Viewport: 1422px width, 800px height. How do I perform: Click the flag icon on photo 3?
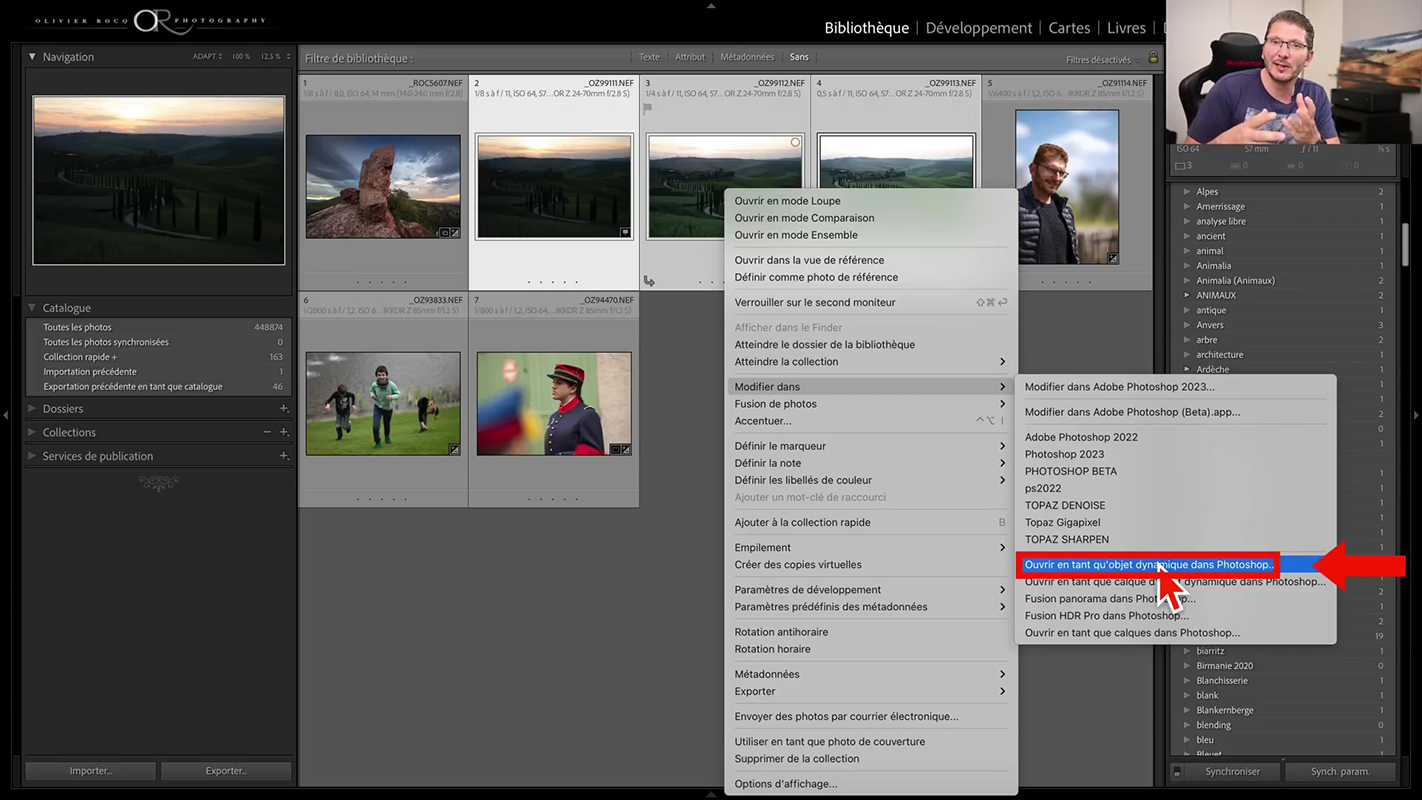coord(648,108)
